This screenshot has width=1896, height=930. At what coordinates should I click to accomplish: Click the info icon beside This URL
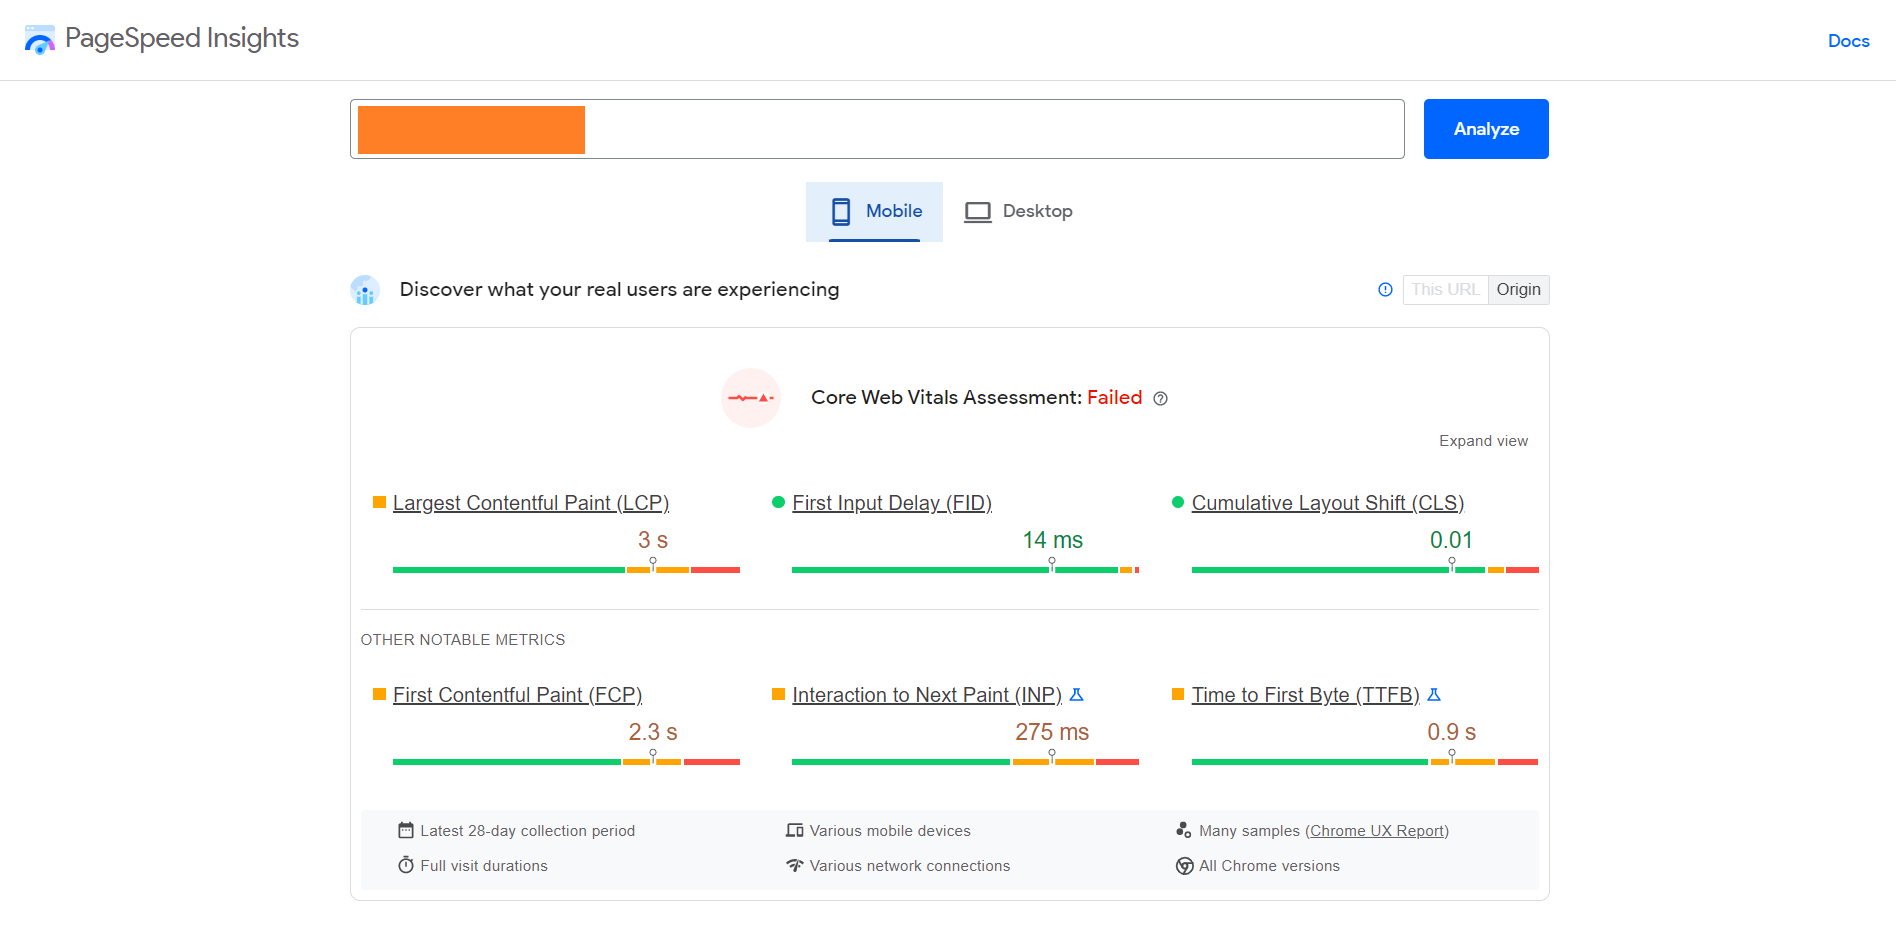(x=1385, y=290)
